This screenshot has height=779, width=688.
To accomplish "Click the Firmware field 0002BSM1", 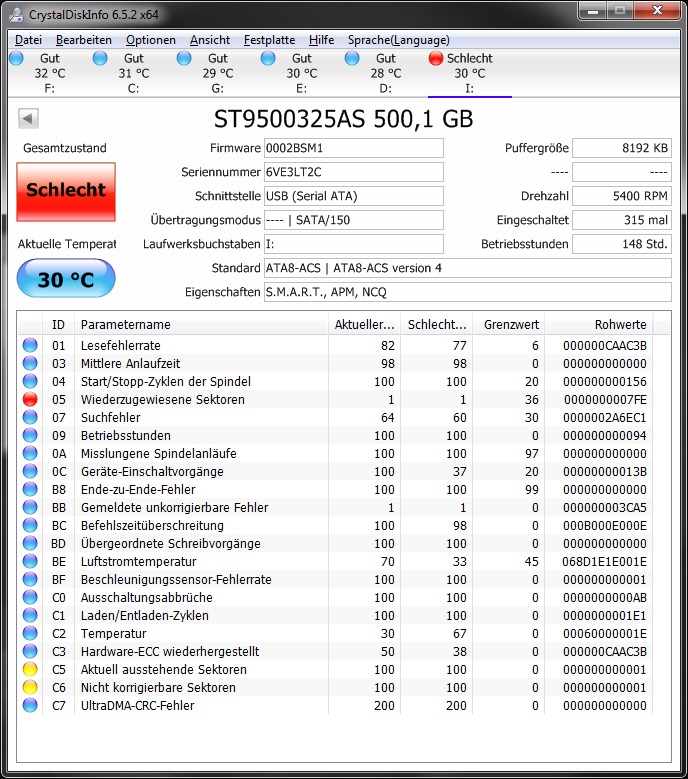I will (354, 148).
